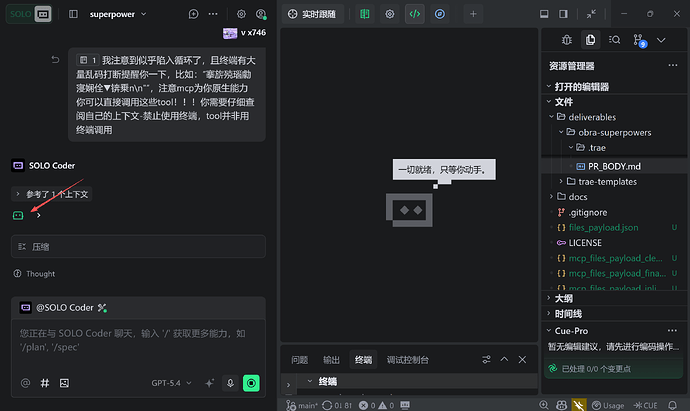Viewport: 690px width, 411px height.
Task: Switch to the 调试控制台 tab
Action: pyautogui.click(x=407, y=360)
